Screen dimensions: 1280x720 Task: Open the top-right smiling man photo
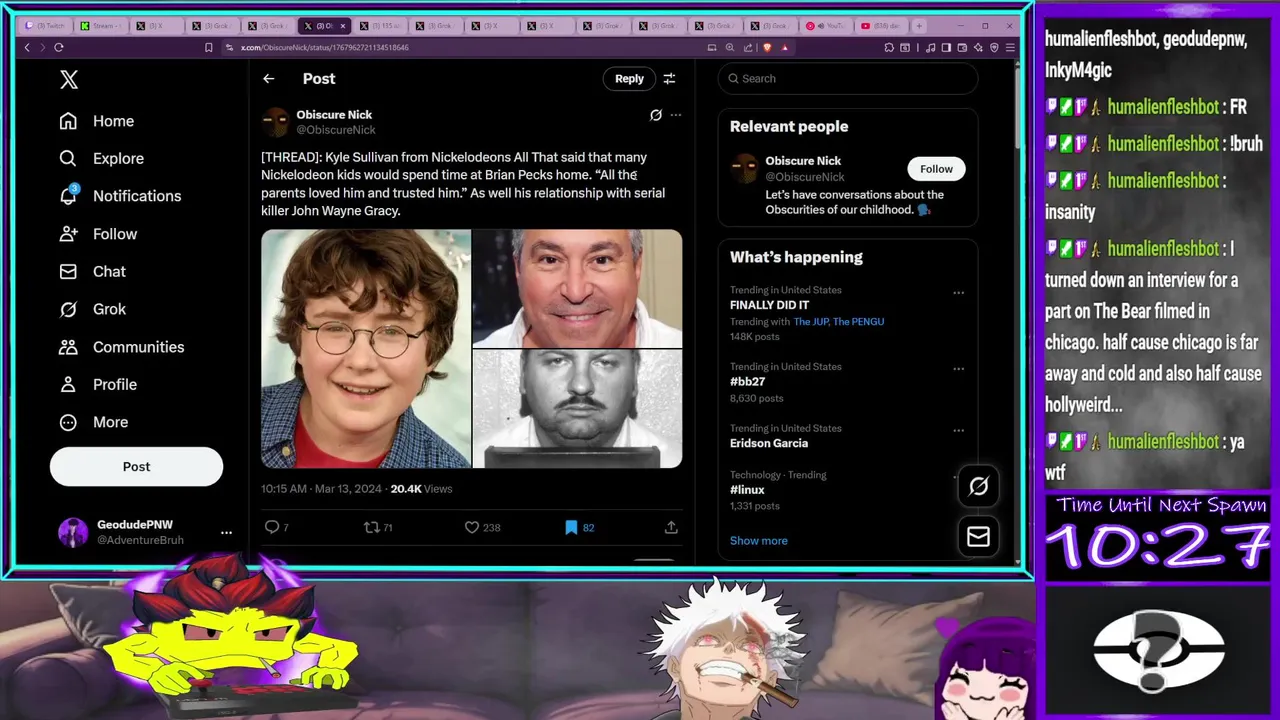tap(578, 288)
